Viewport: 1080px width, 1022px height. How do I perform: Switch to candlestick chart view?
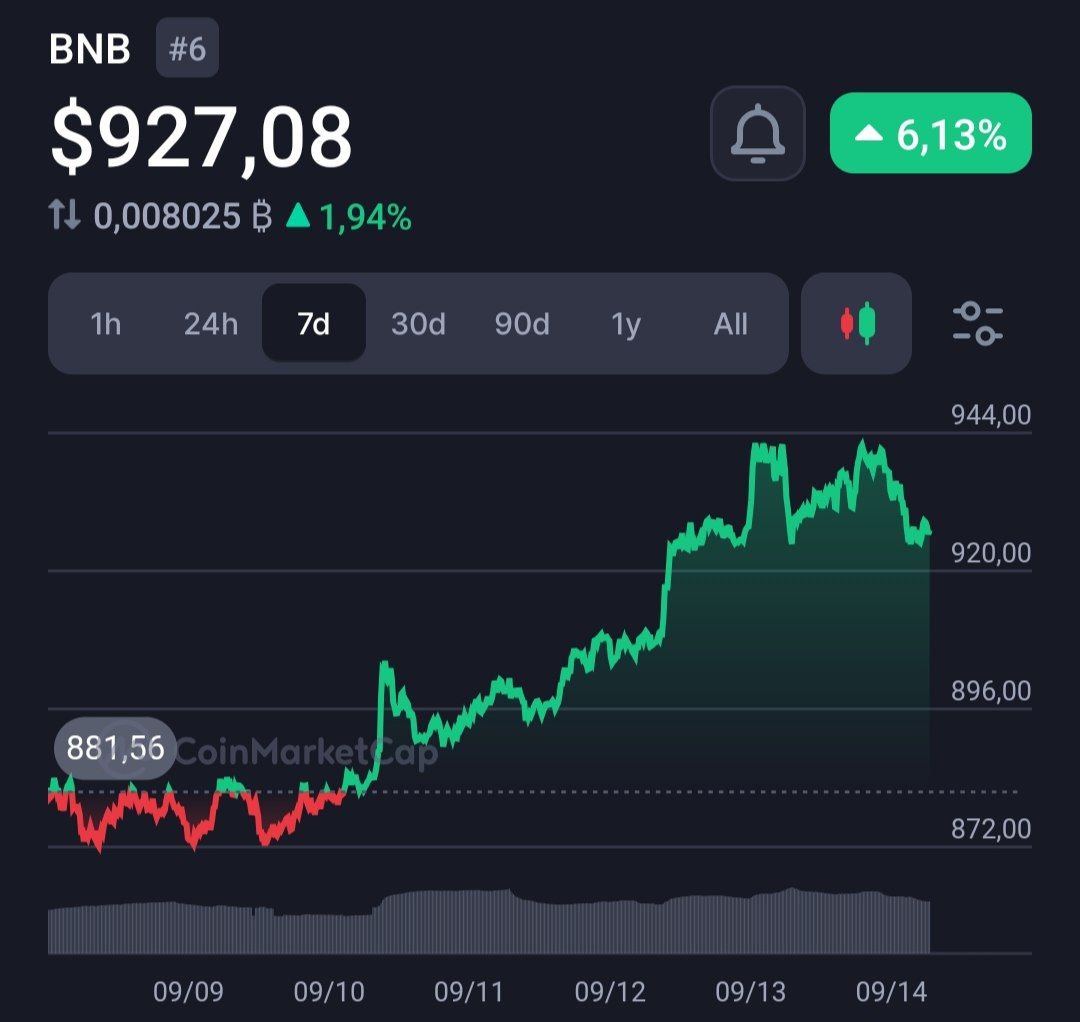(x=856, y=323)
